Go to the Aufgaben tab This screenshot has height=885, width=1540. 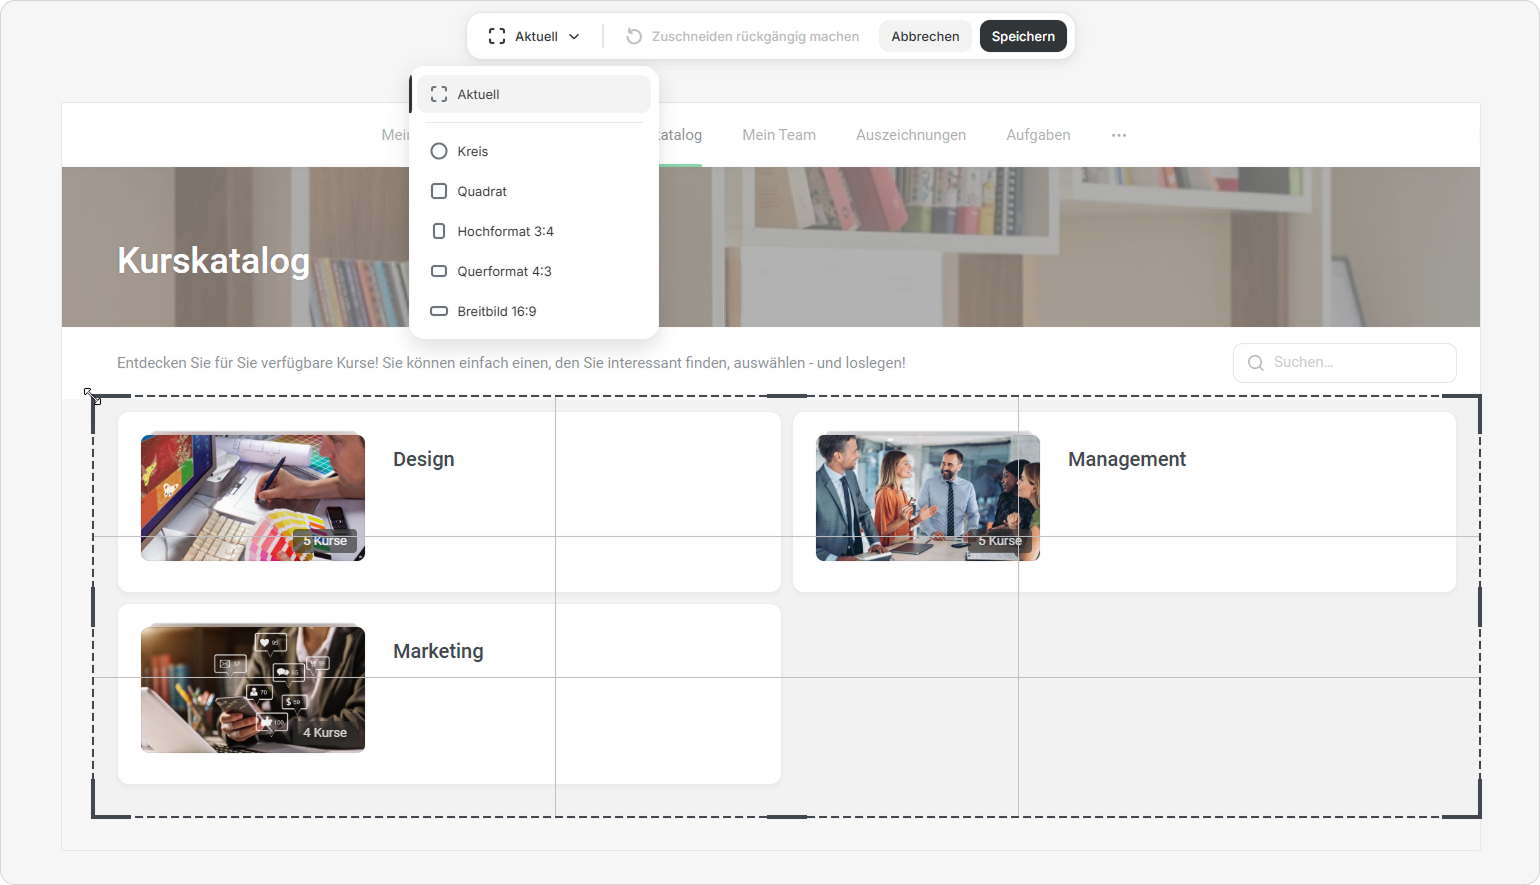1038,135
